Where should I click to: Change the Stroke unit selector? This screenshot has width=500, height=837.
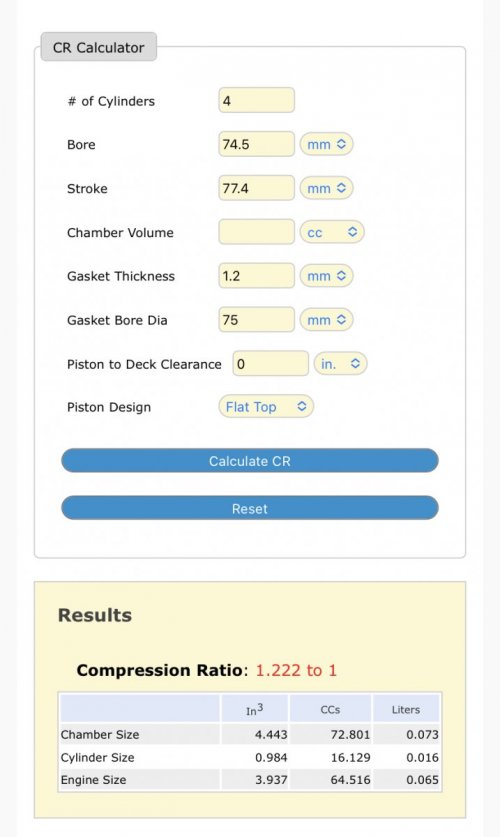(x=327, y=188)
